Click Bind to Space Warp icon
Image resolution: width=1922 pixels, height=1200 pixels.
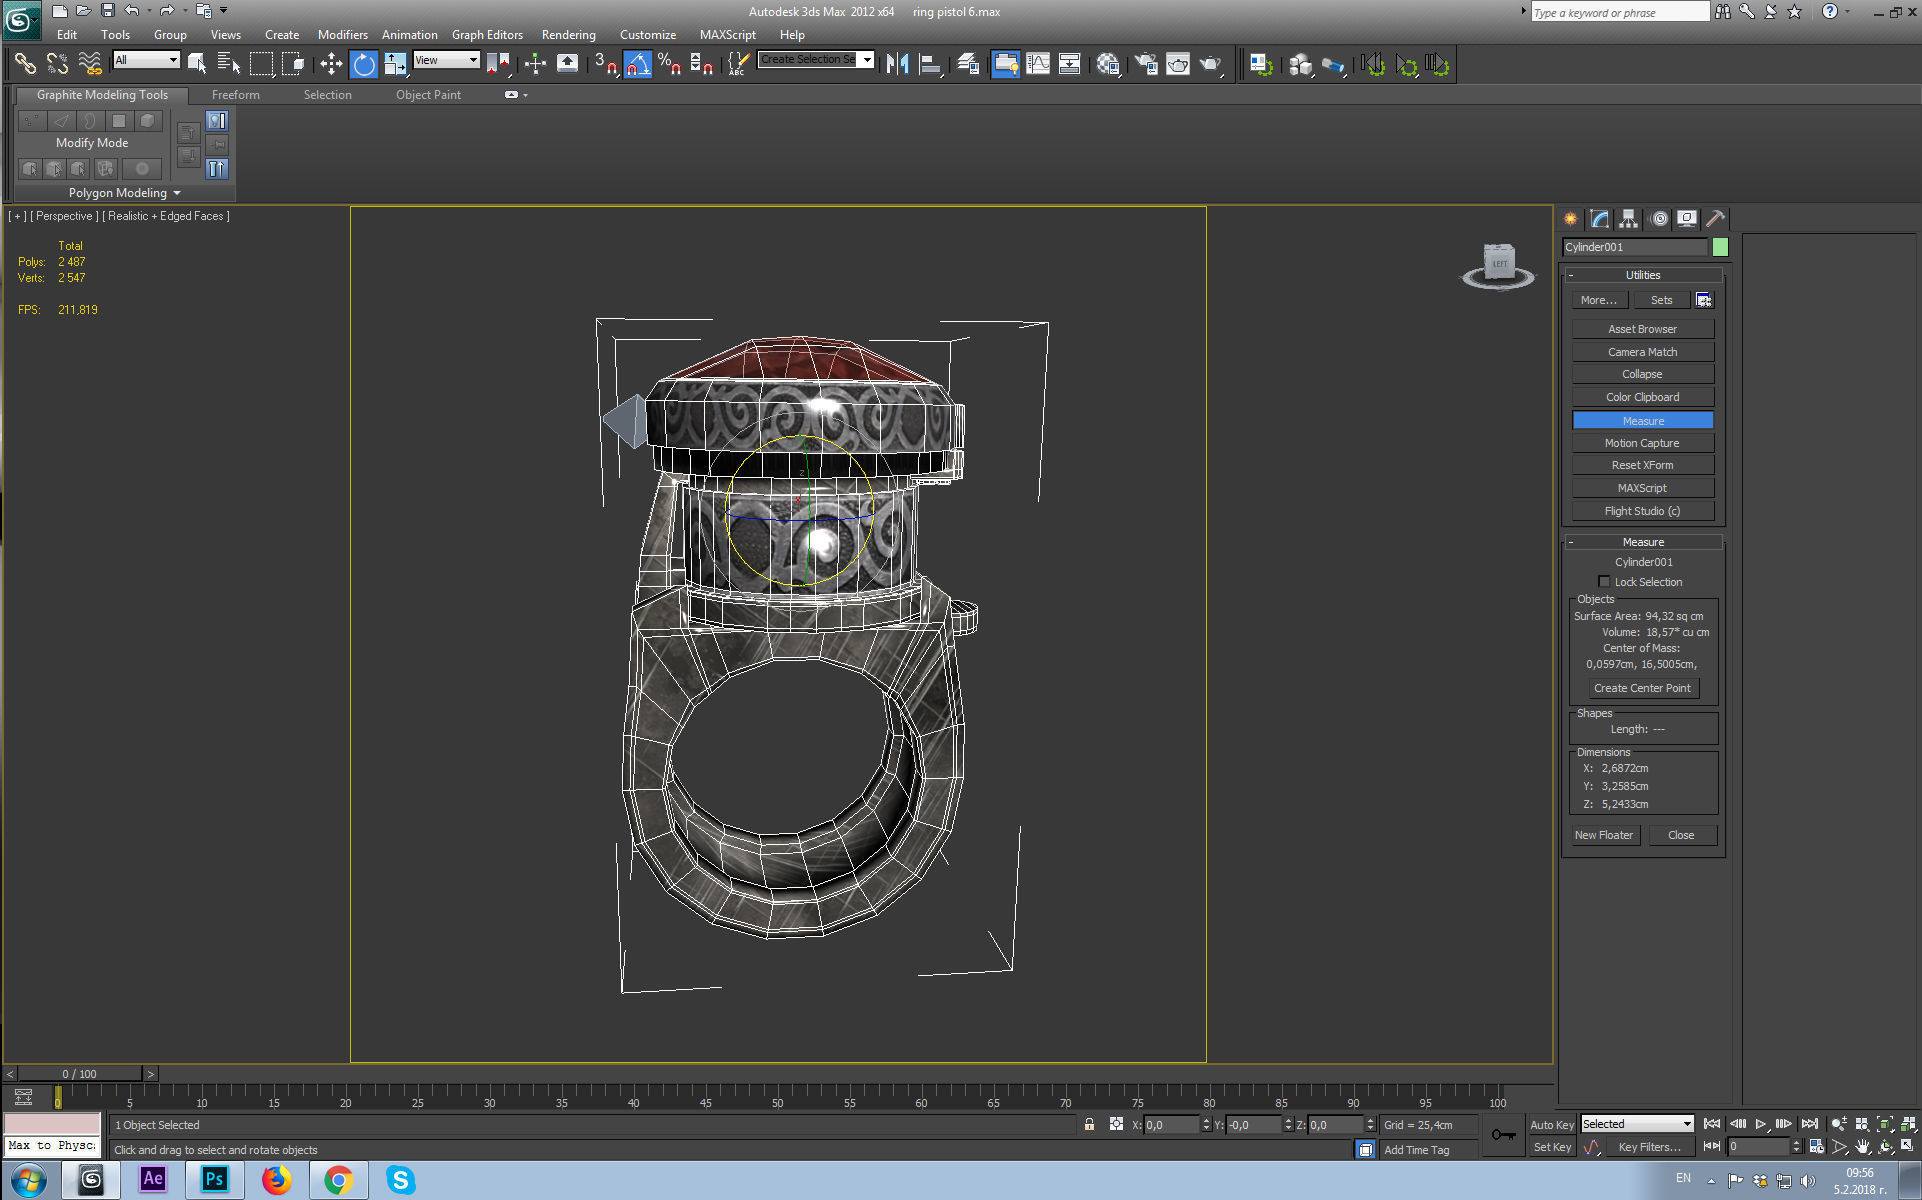click(x=89, y=65)
